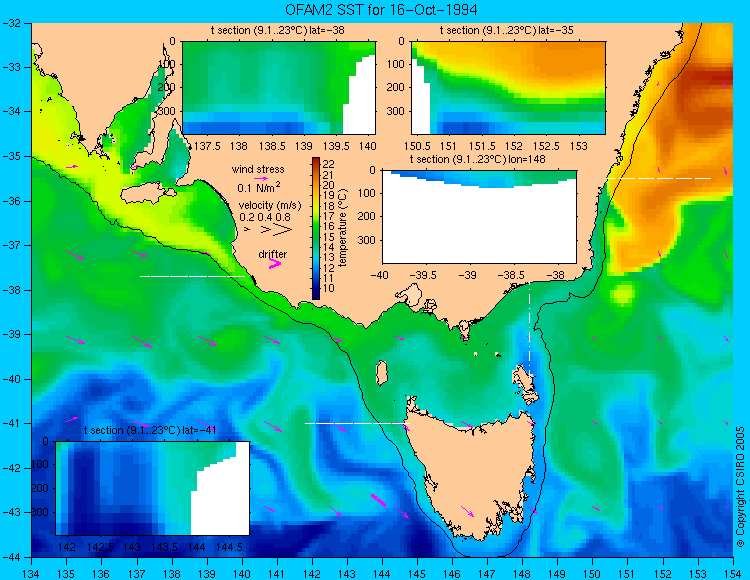Click the '152.5' tick on the lat=-35 inset
The image size is (750, 580).
coord(547,146)
